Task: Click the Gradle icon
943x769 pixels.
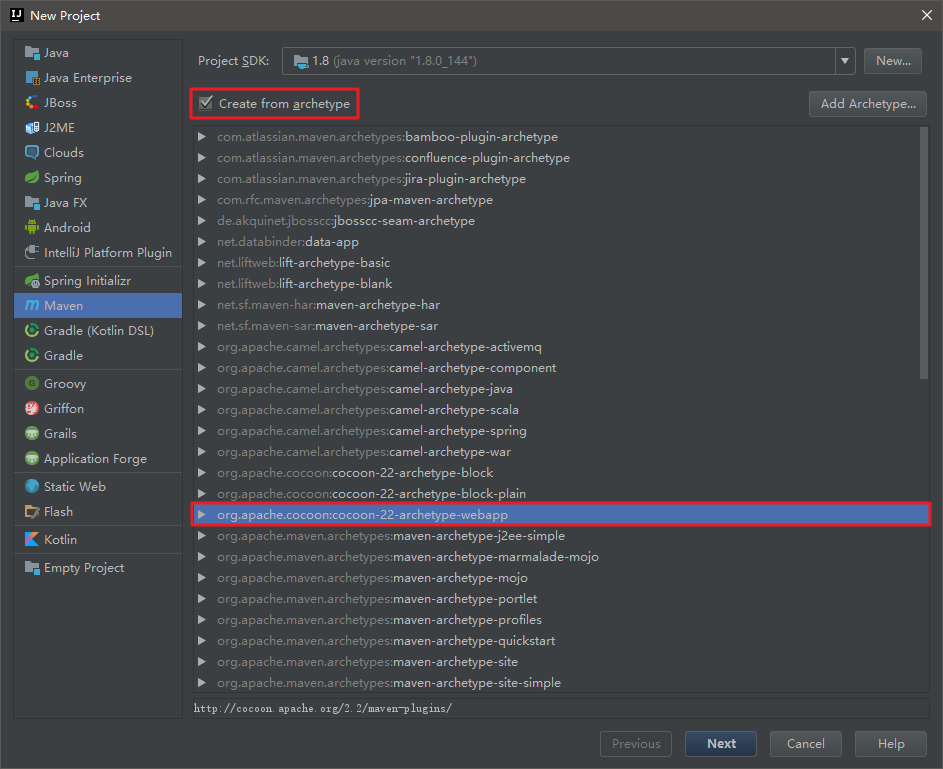Action: (32, 355)
